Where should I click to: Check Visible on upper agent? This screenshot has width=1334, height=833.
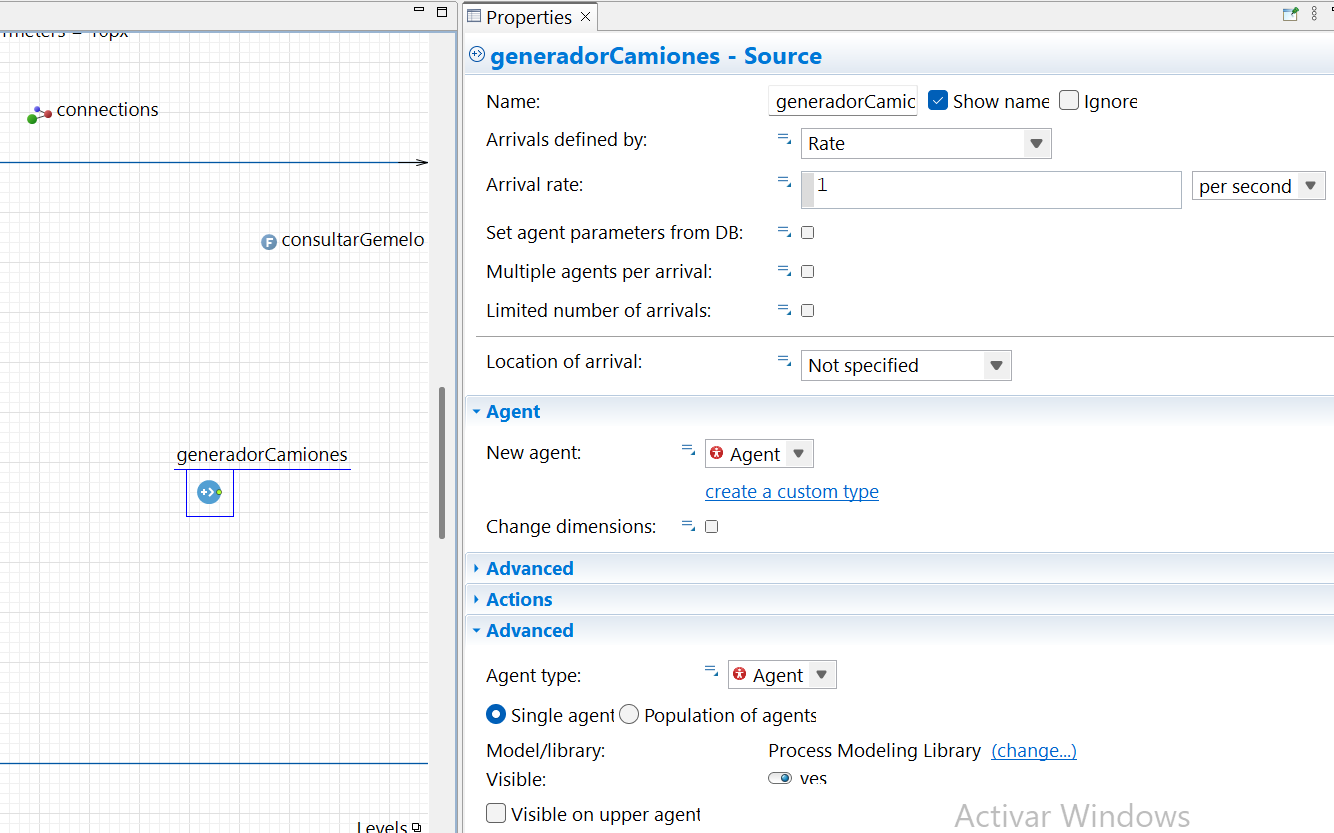click(496, 813)
